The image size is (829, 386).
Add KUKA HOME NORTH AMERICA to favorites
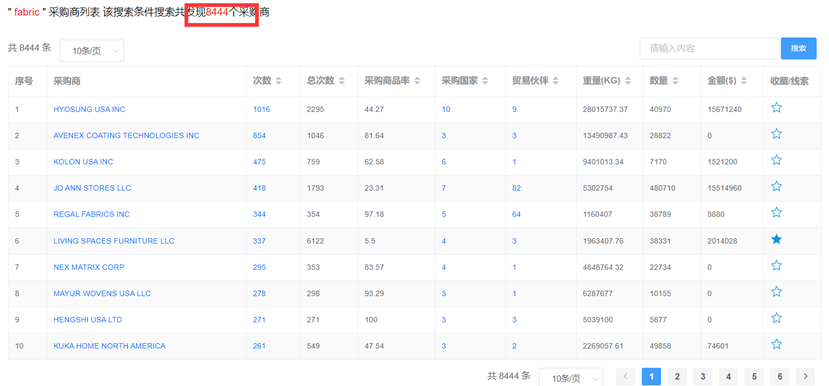tap(776, 344)
